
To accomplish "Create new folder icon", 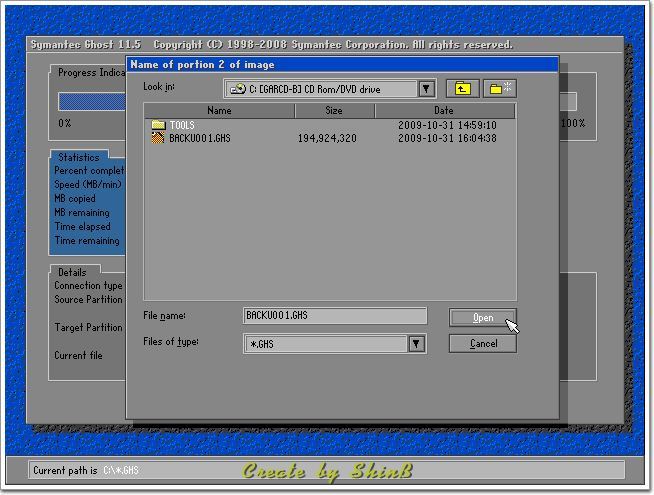I will (x=500, y=89).
